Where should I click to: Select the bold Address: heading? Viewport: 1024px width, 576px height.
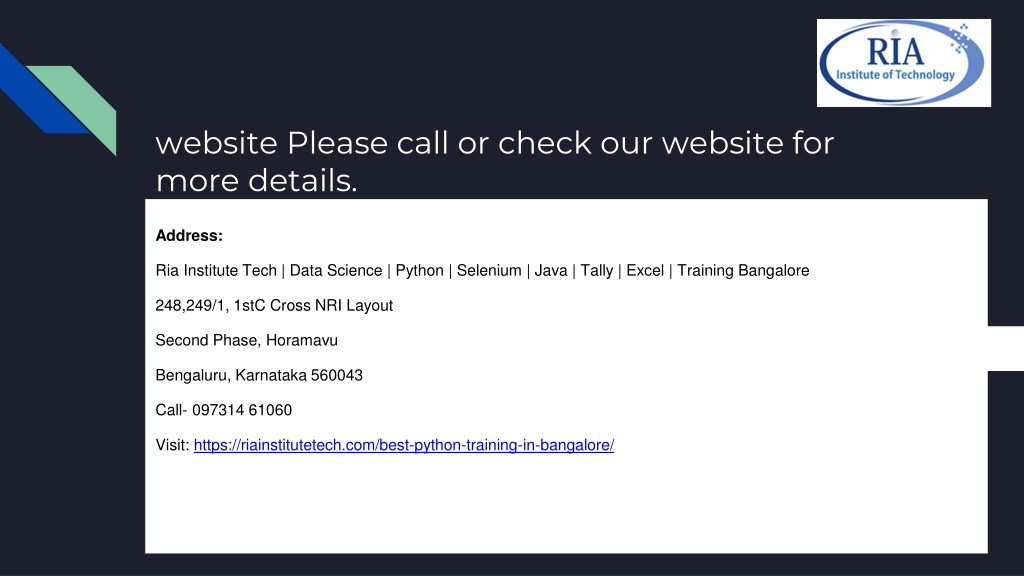(189, 236)
